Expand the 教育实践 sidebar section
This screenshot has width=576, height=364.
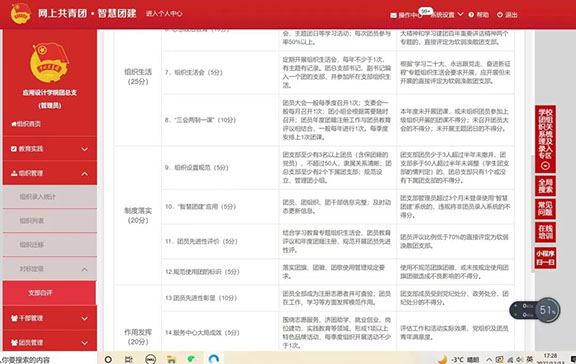tap(50, 149)
